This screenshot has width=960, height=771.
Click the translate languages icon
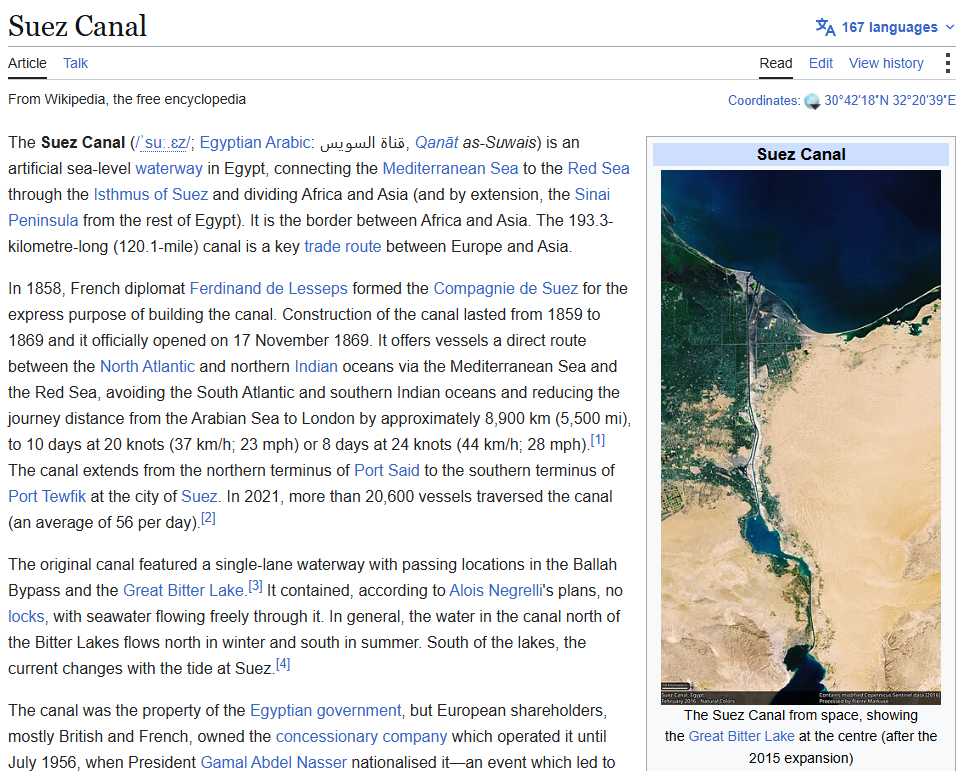(x=825, y=27)
